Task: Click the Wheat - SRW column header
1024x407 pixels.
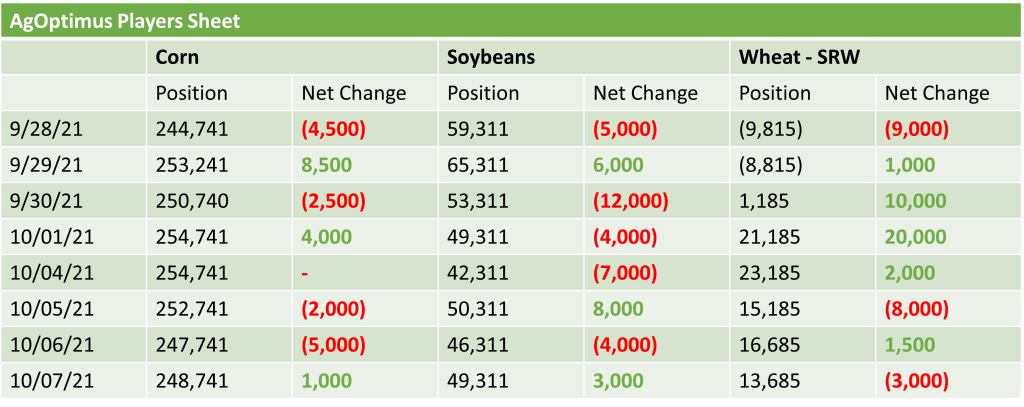Action: [x=798, y=57]
